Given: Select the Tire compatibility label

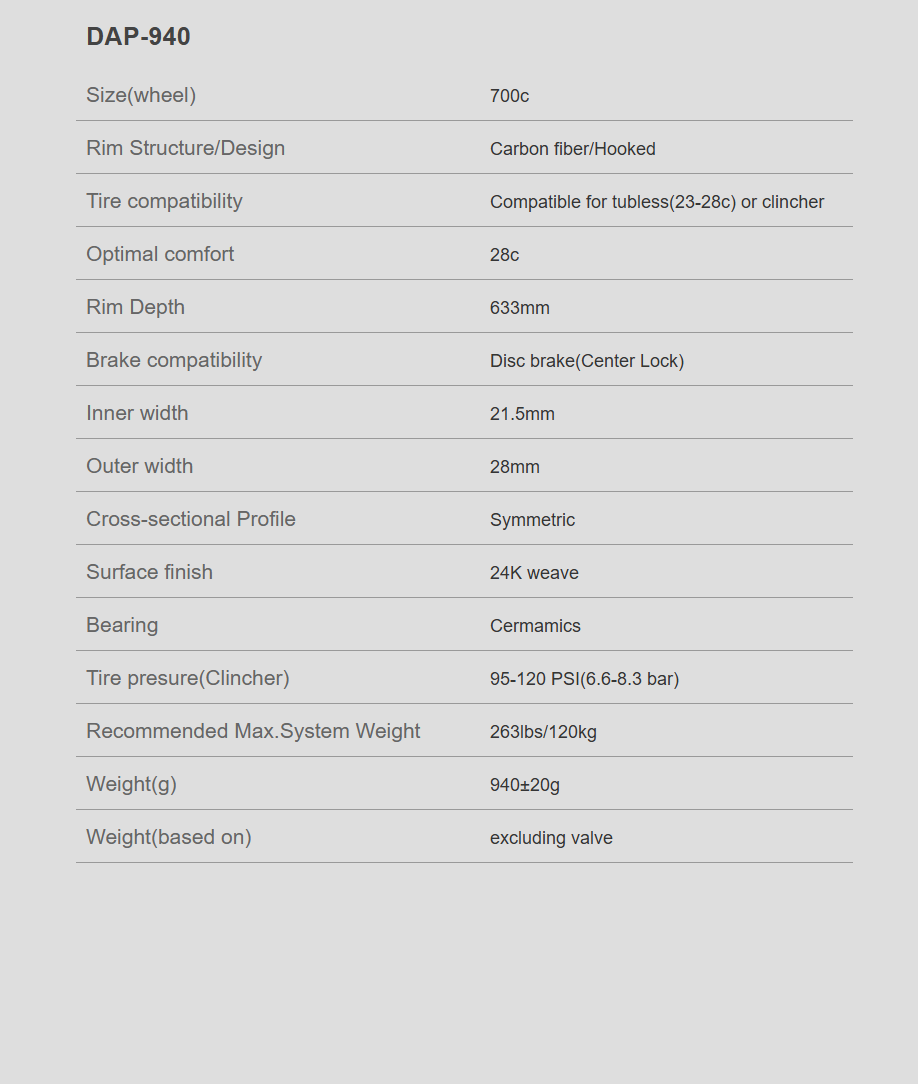Looking at the screenshot, I should click(165, 201).
